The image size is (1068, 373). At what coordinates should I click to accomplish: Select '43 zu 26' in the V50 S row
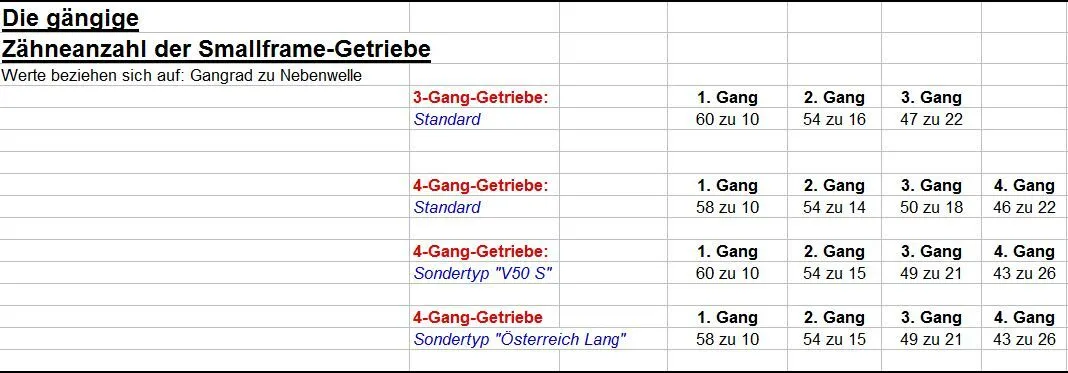click(1024, 273)
